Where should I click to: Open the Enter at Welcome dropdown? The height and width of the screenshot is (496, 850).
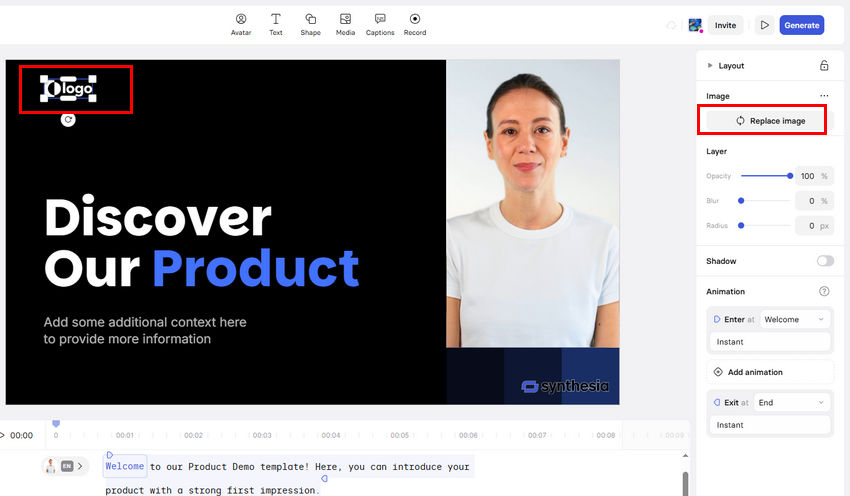click(795, 319)
